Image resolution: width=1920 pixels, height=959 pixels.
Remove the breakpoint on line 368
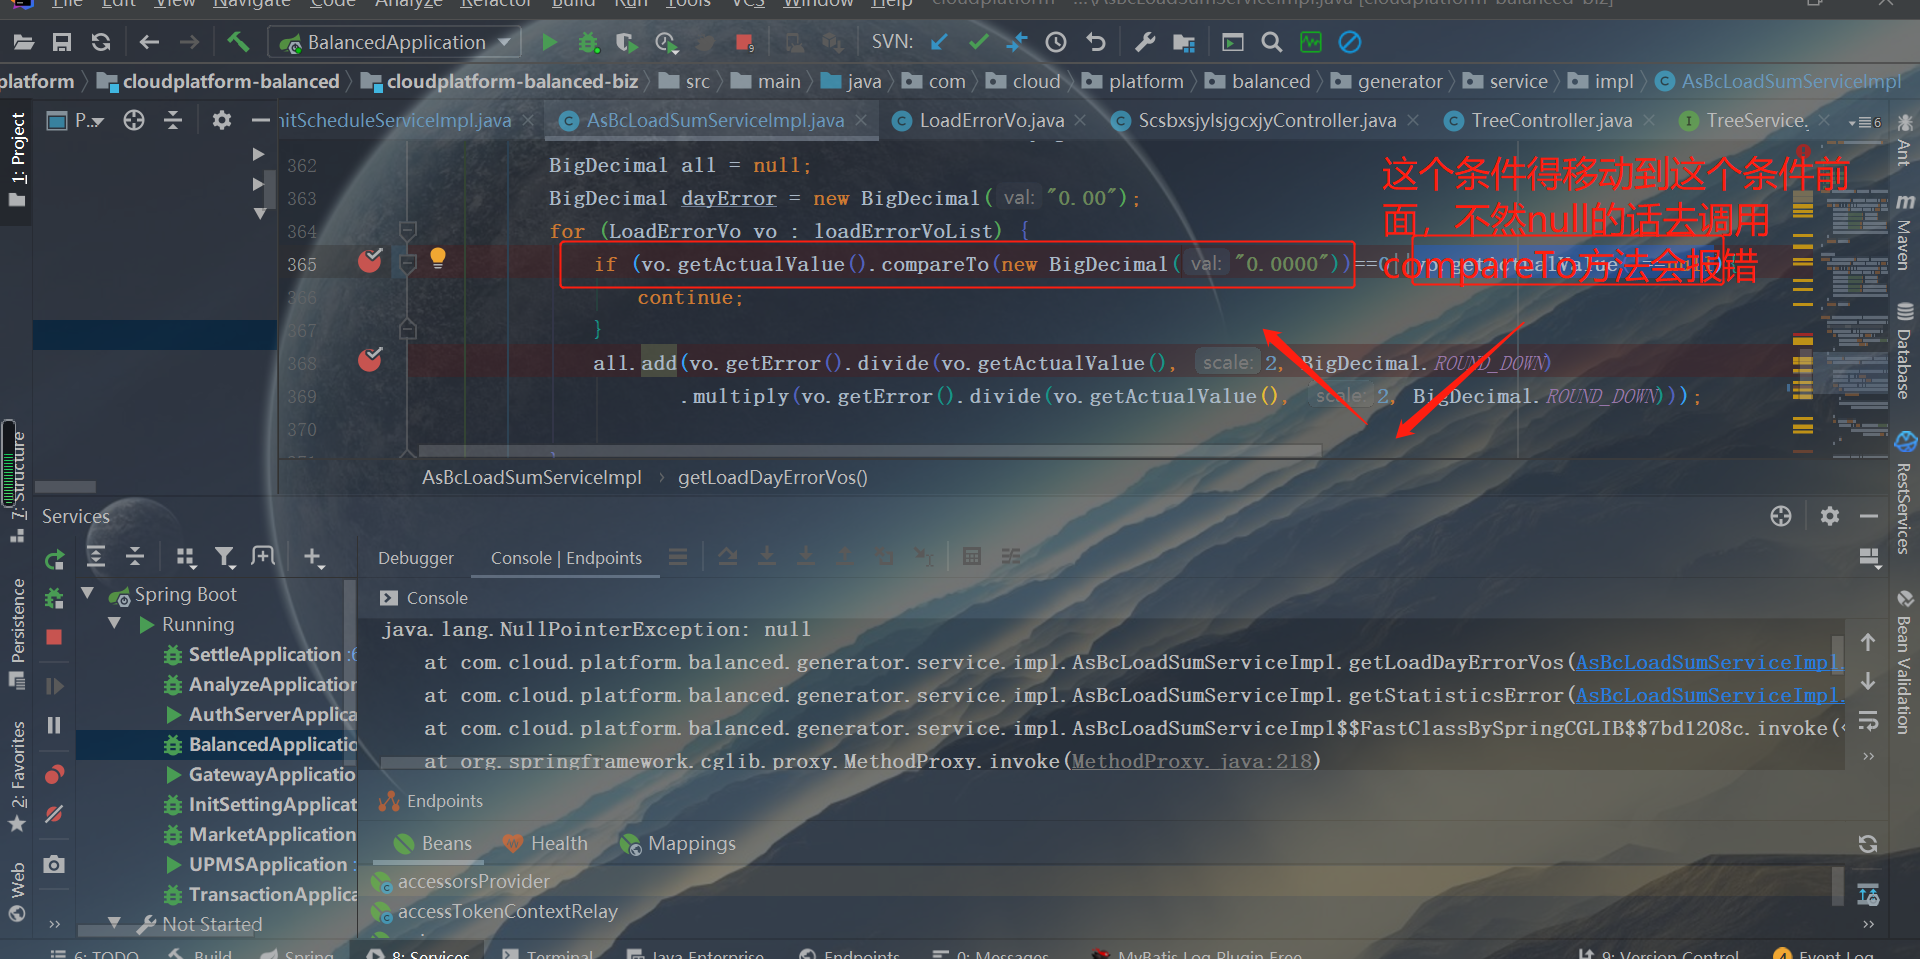pos(370,359)
